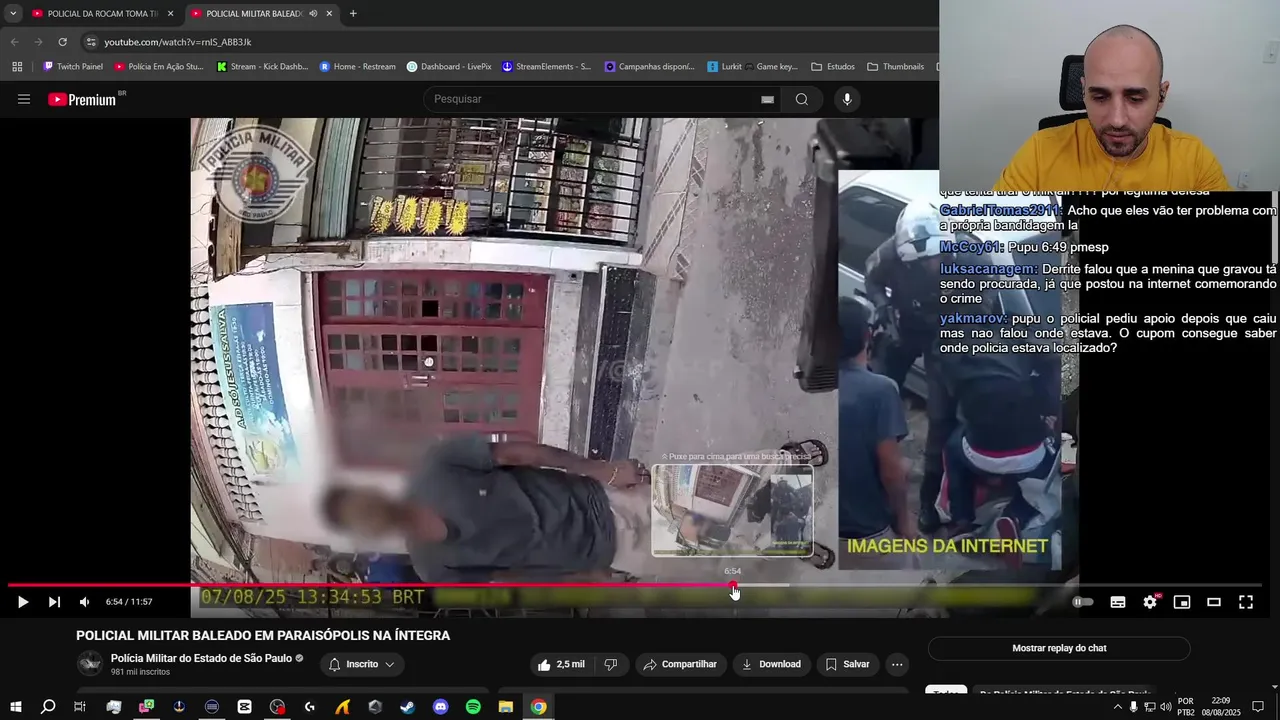Open Discord from the taskbar
1280x720 pixels.
[x=441, y=707]
